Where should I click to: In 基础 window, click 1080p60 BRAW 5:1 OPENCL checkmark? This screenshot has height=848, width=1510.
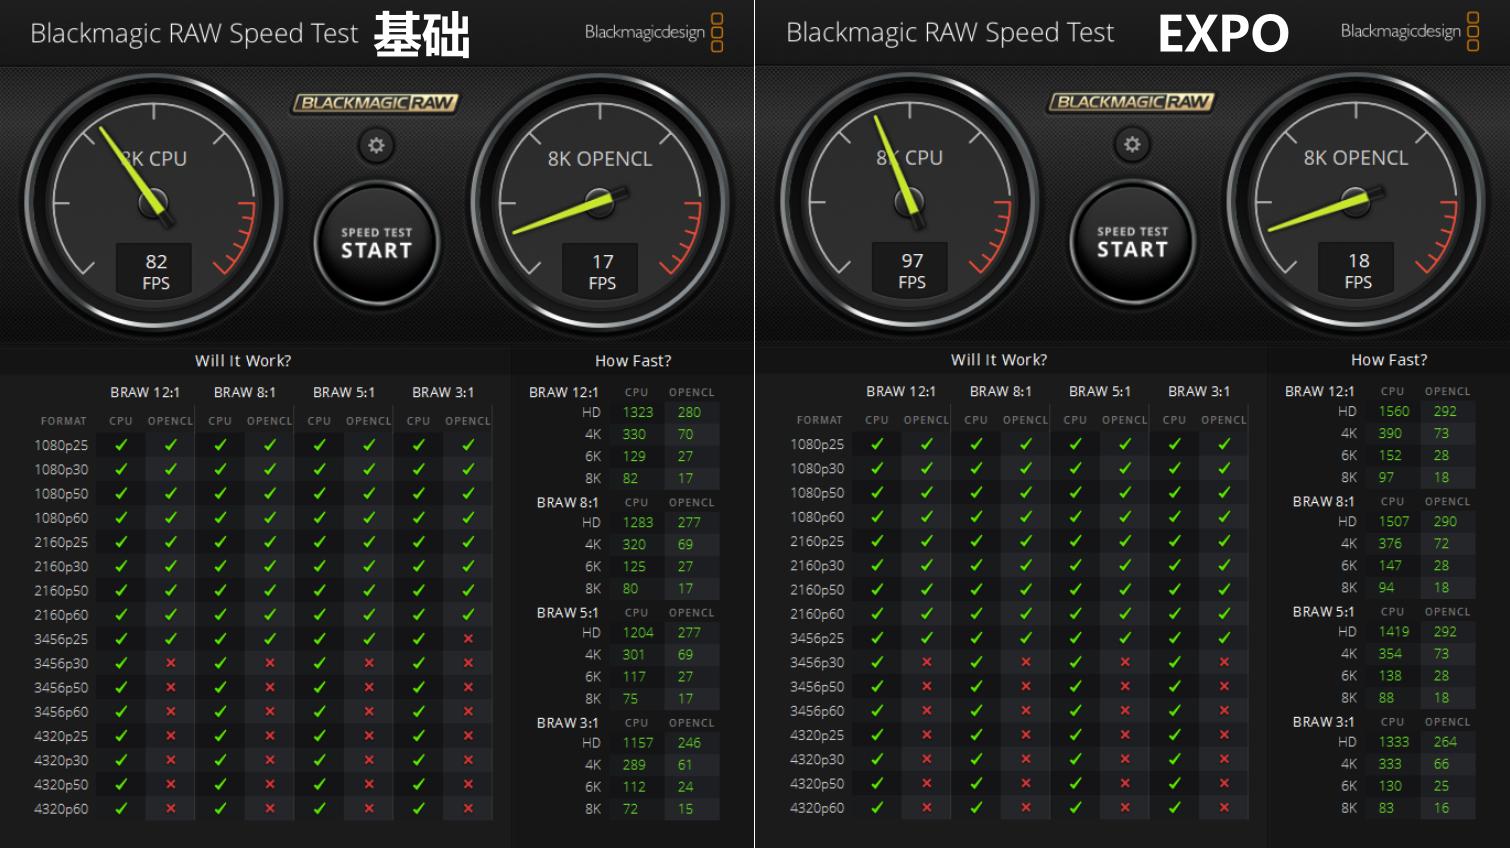369,518
